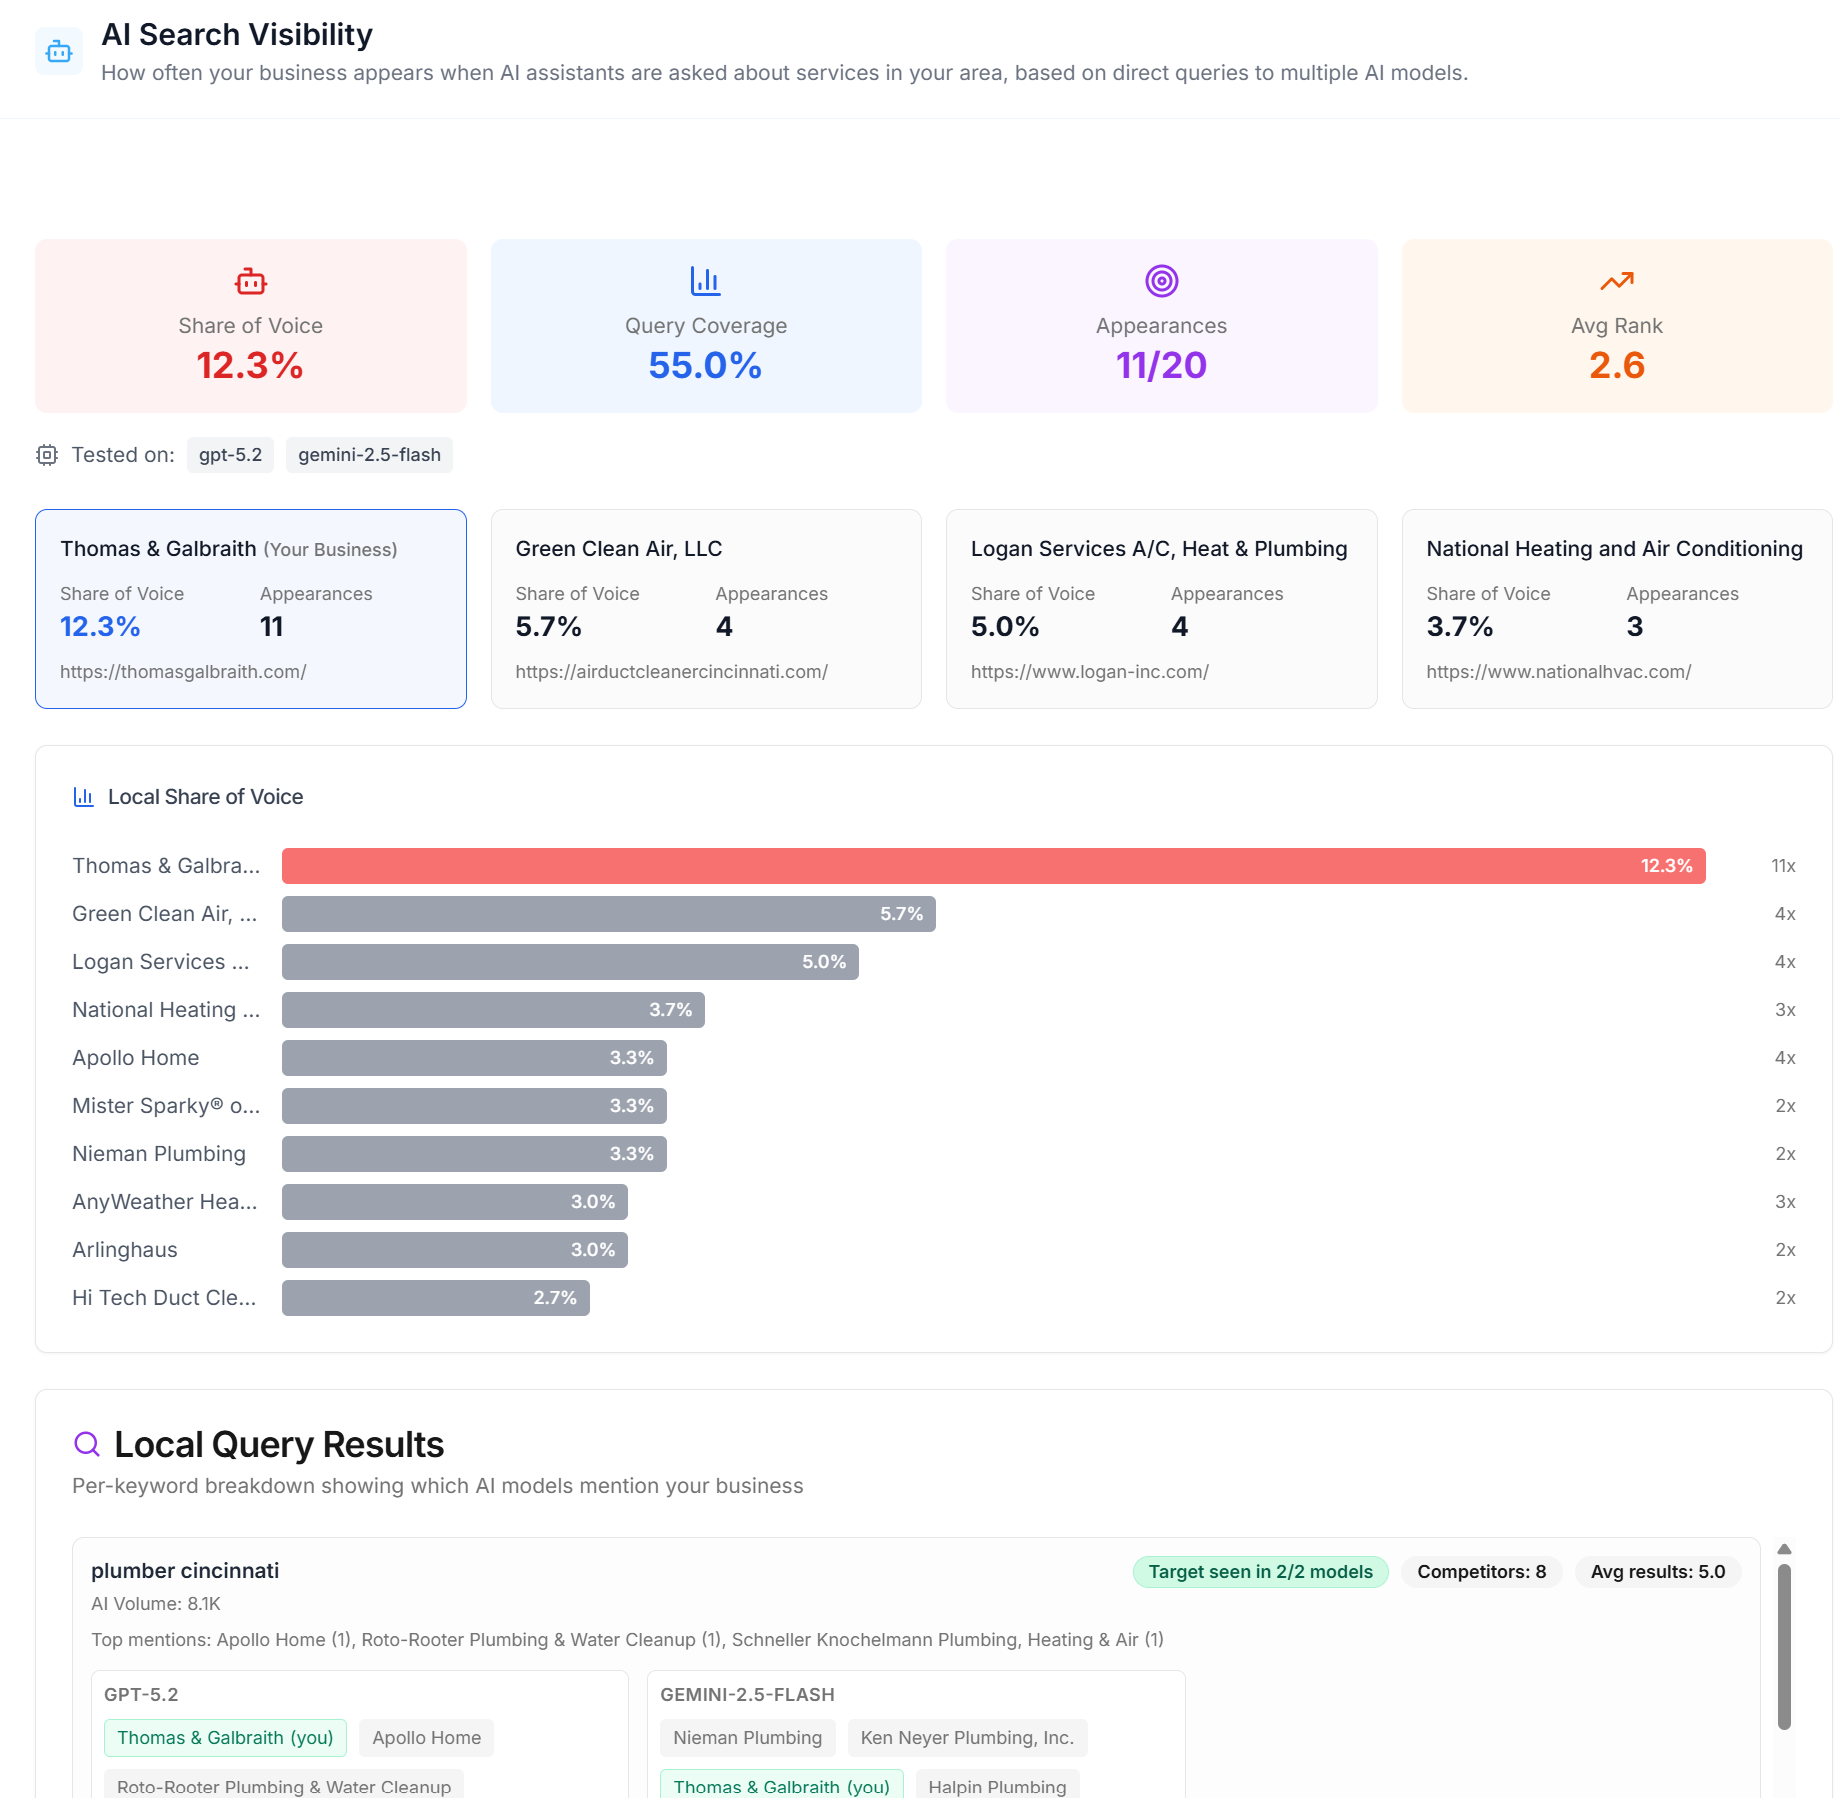1840x1798 pixels.
Task: Click the Query Coverage bar chart icon
Action: coord(705,281)
